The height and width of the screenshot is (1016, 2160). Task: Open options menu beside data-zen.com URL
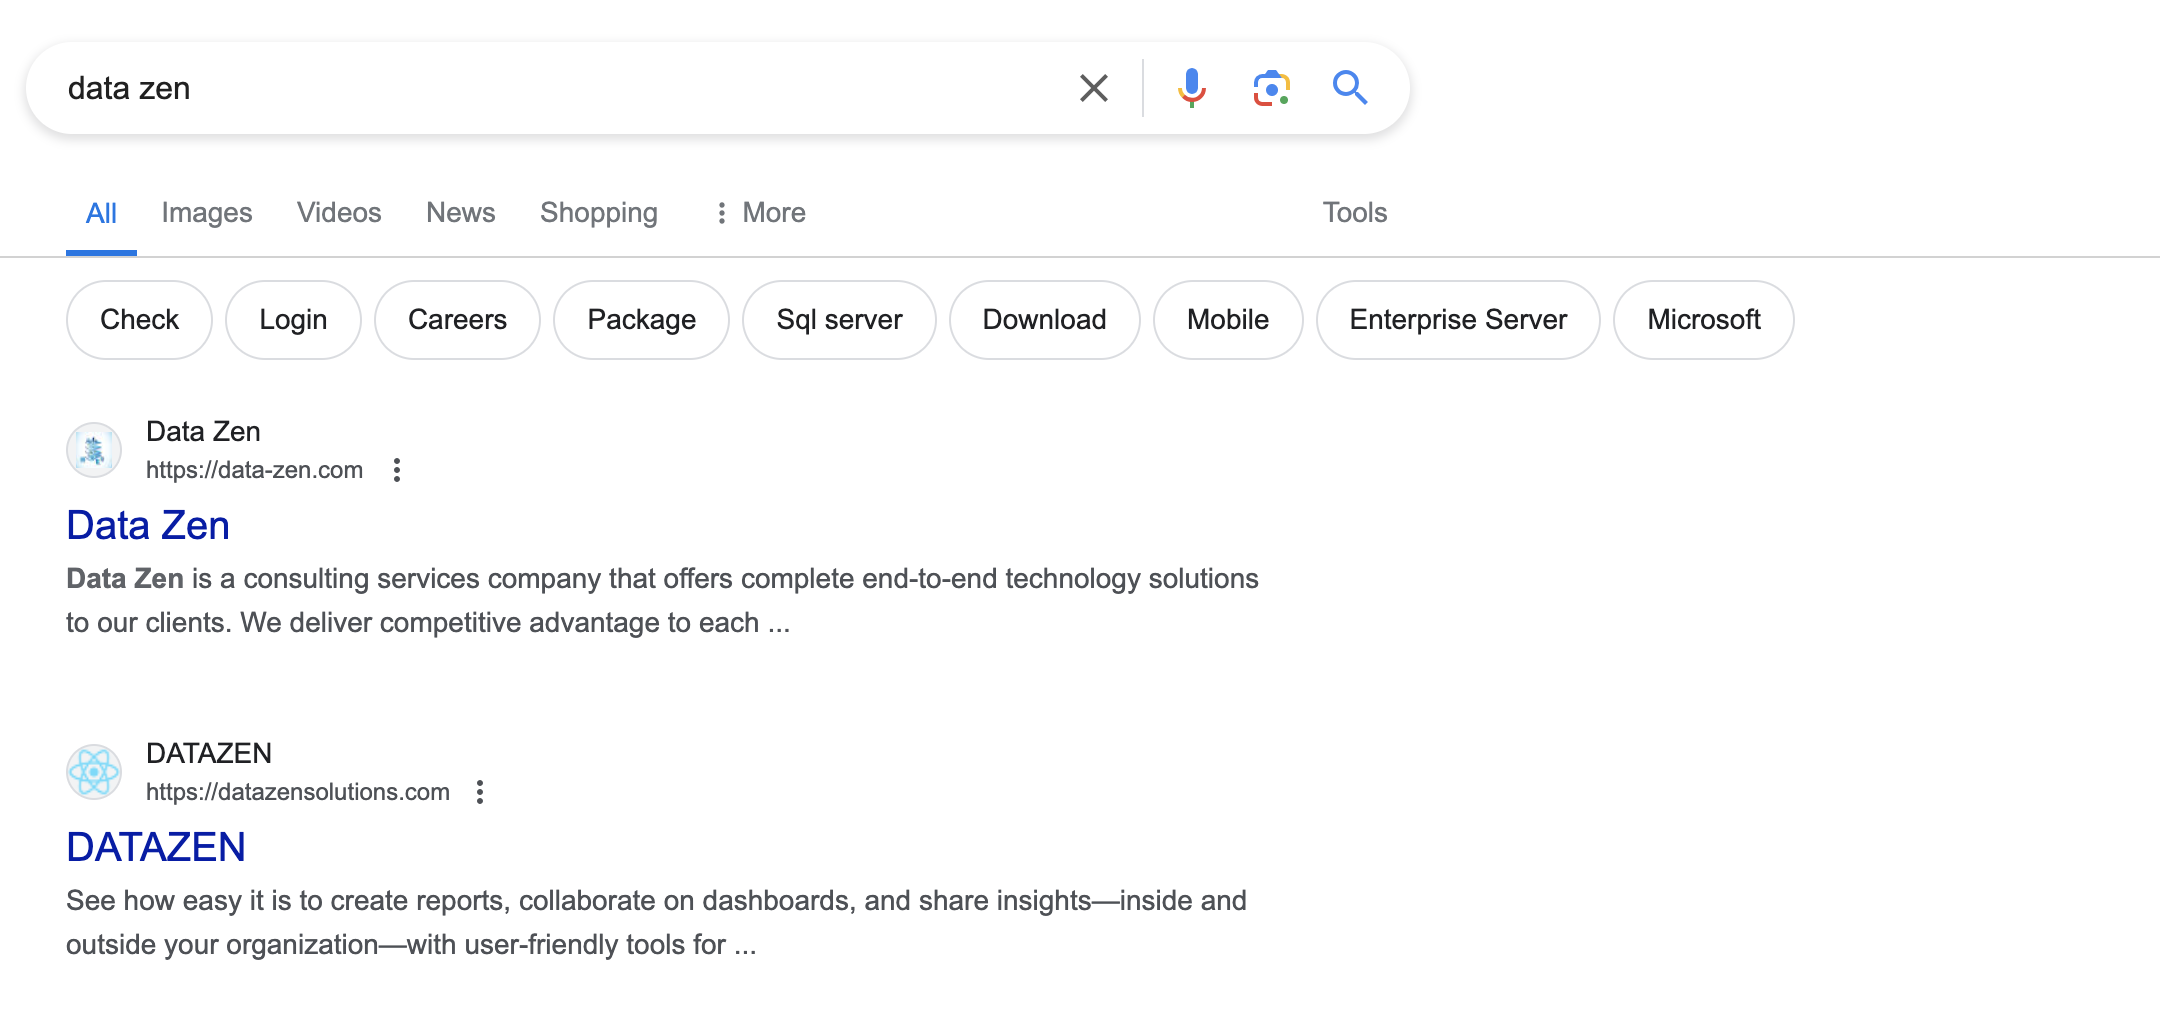pyautogui.click(x=397, y=470)
